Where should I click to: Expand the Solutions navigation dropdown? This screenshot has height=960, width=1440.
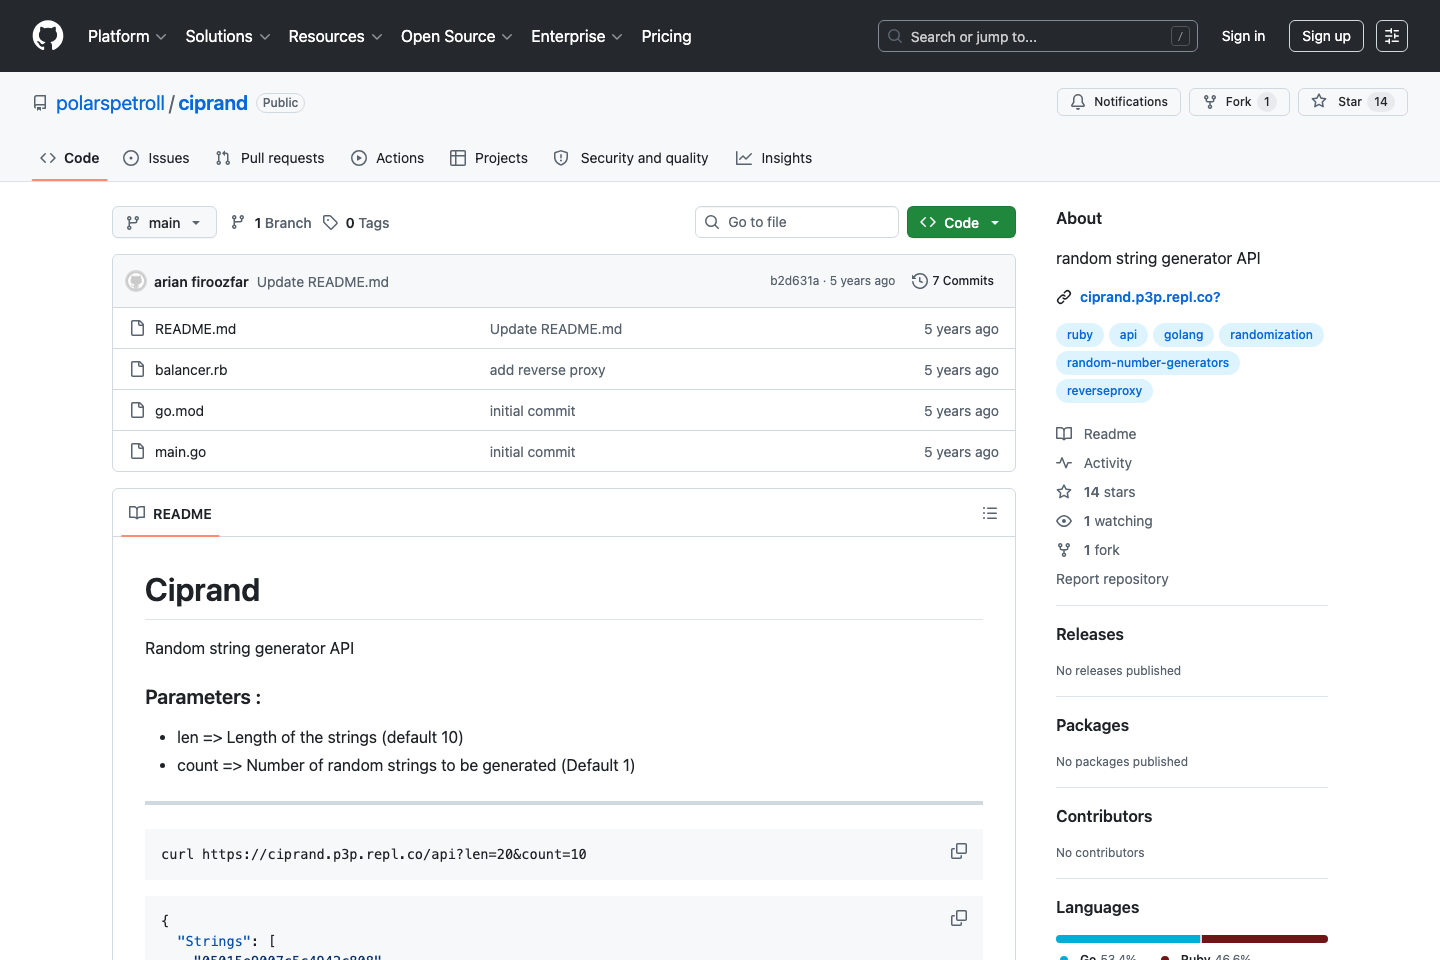[x=226, y=36]
